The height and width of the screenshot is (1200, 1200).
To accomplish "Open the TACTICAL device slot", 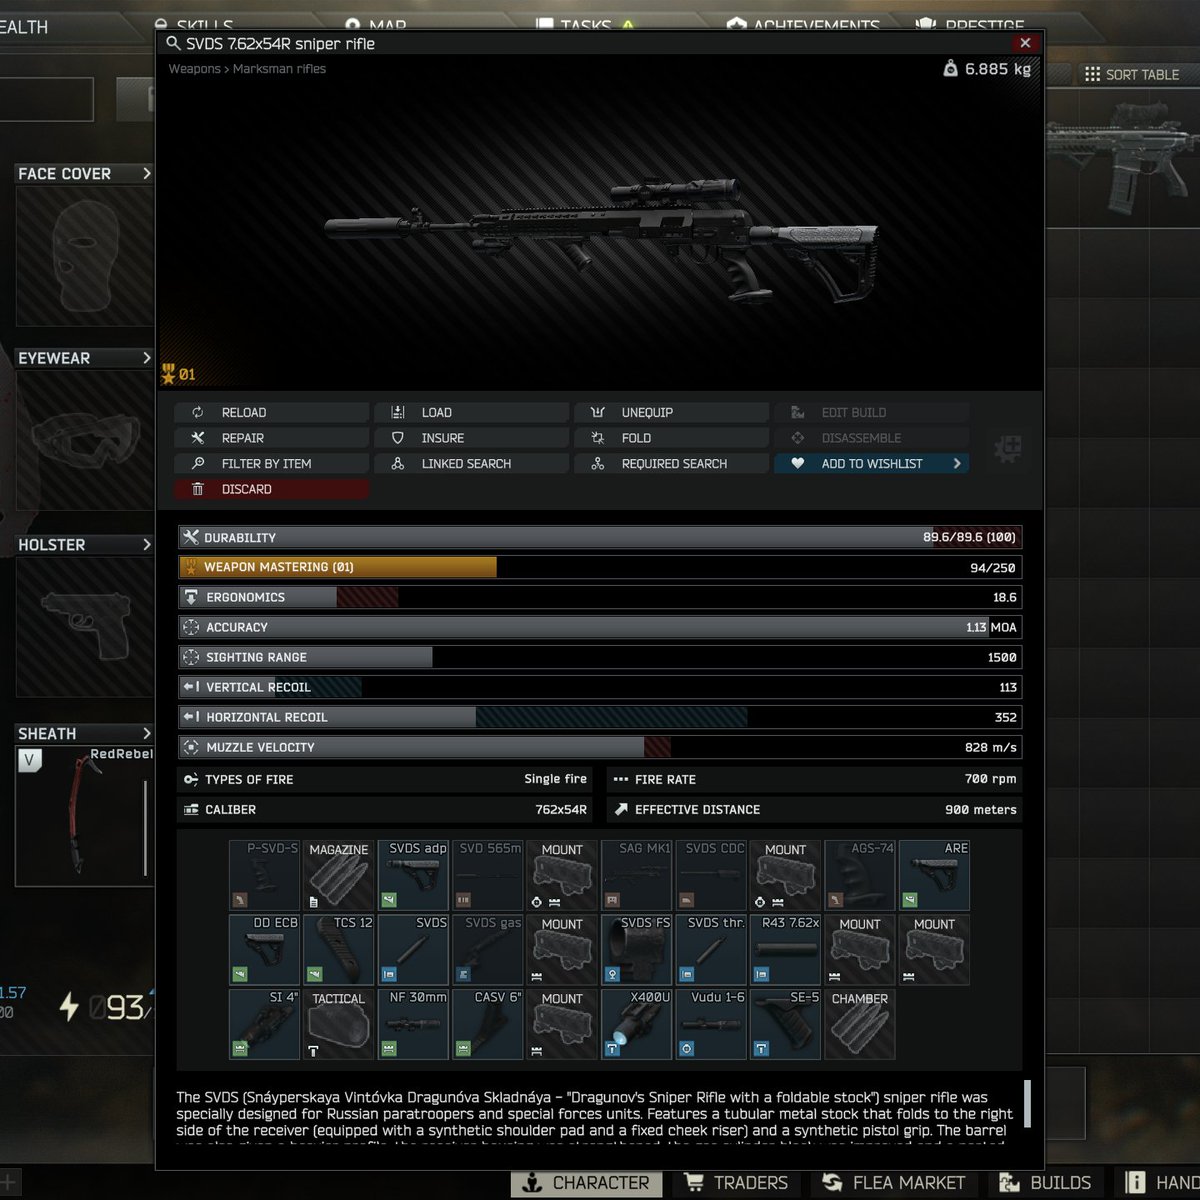I will click(x=339, y=1024).
